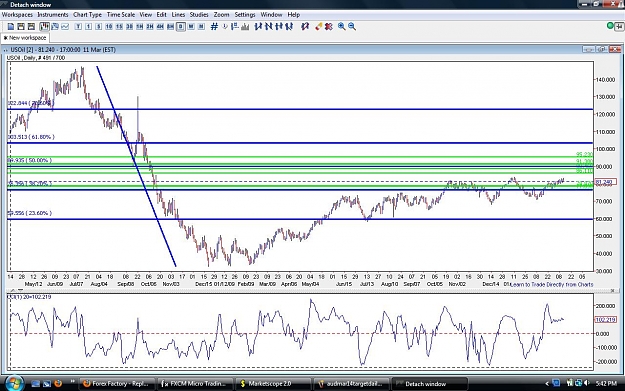The image size is (625, 391).
Task: Select the New workspace tab
Action: pyautogui.click(x=25, y=38)
